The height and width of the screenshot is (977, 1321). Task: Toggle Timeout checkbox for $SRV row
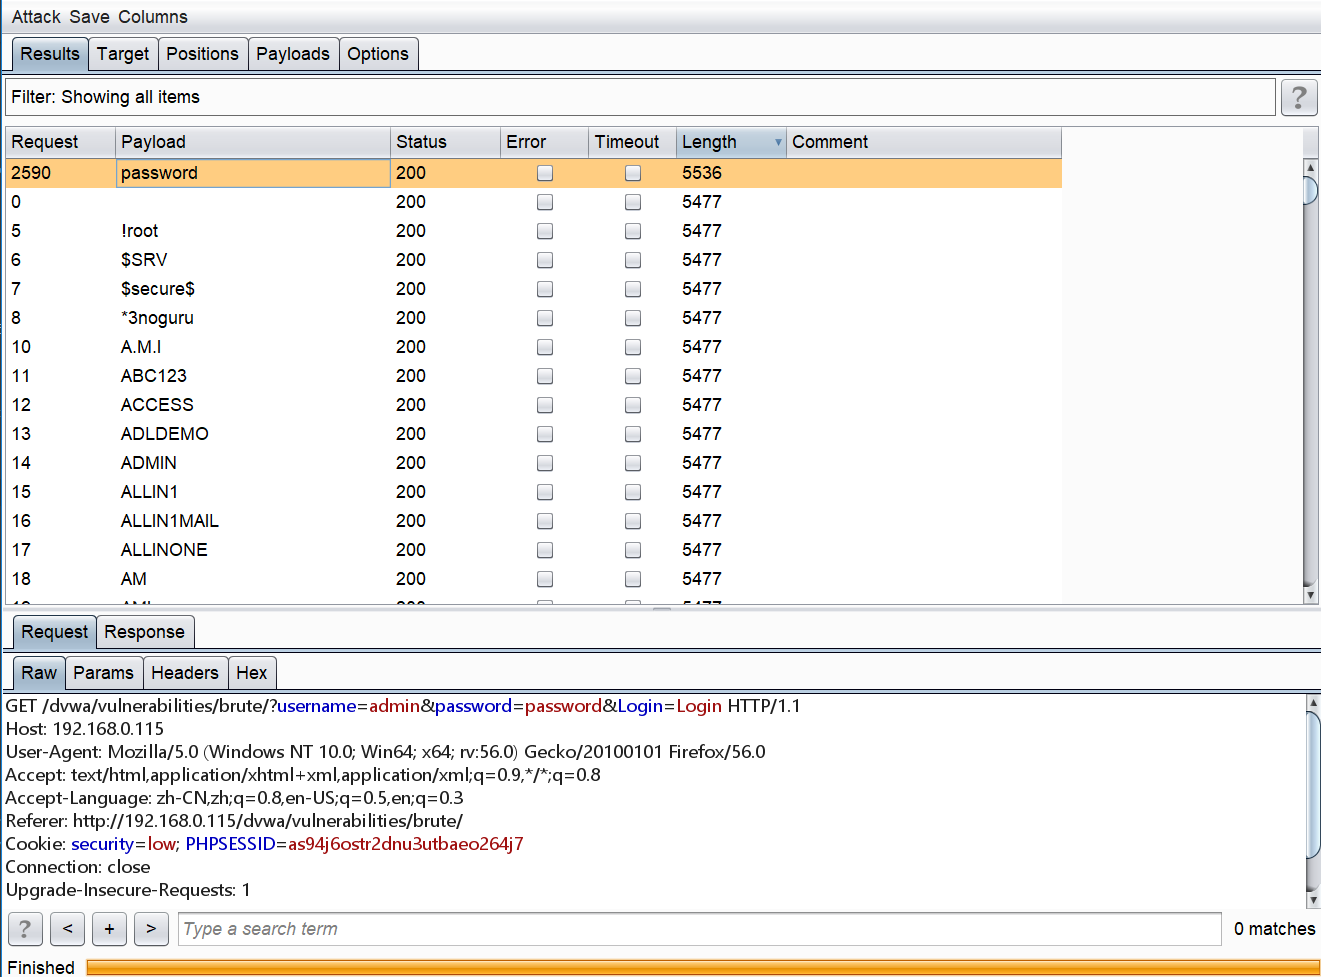[x=633, y=260]
